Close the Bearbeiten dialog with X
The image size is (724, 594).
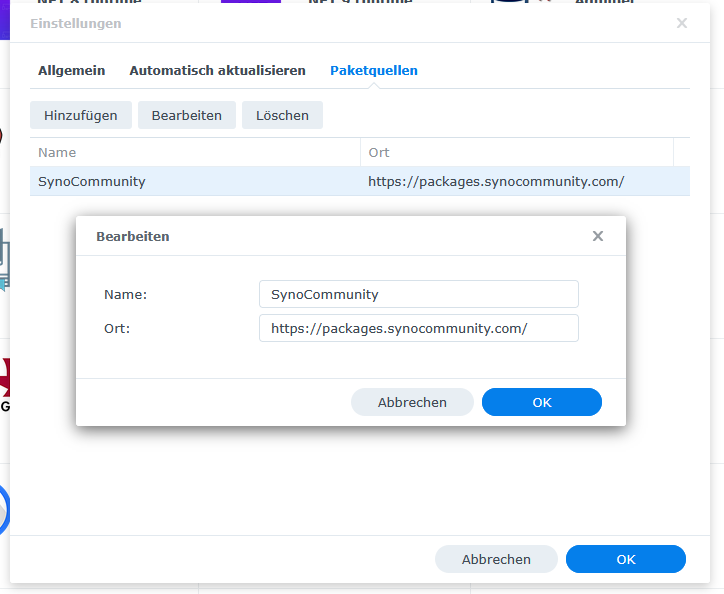pos(598,237)
